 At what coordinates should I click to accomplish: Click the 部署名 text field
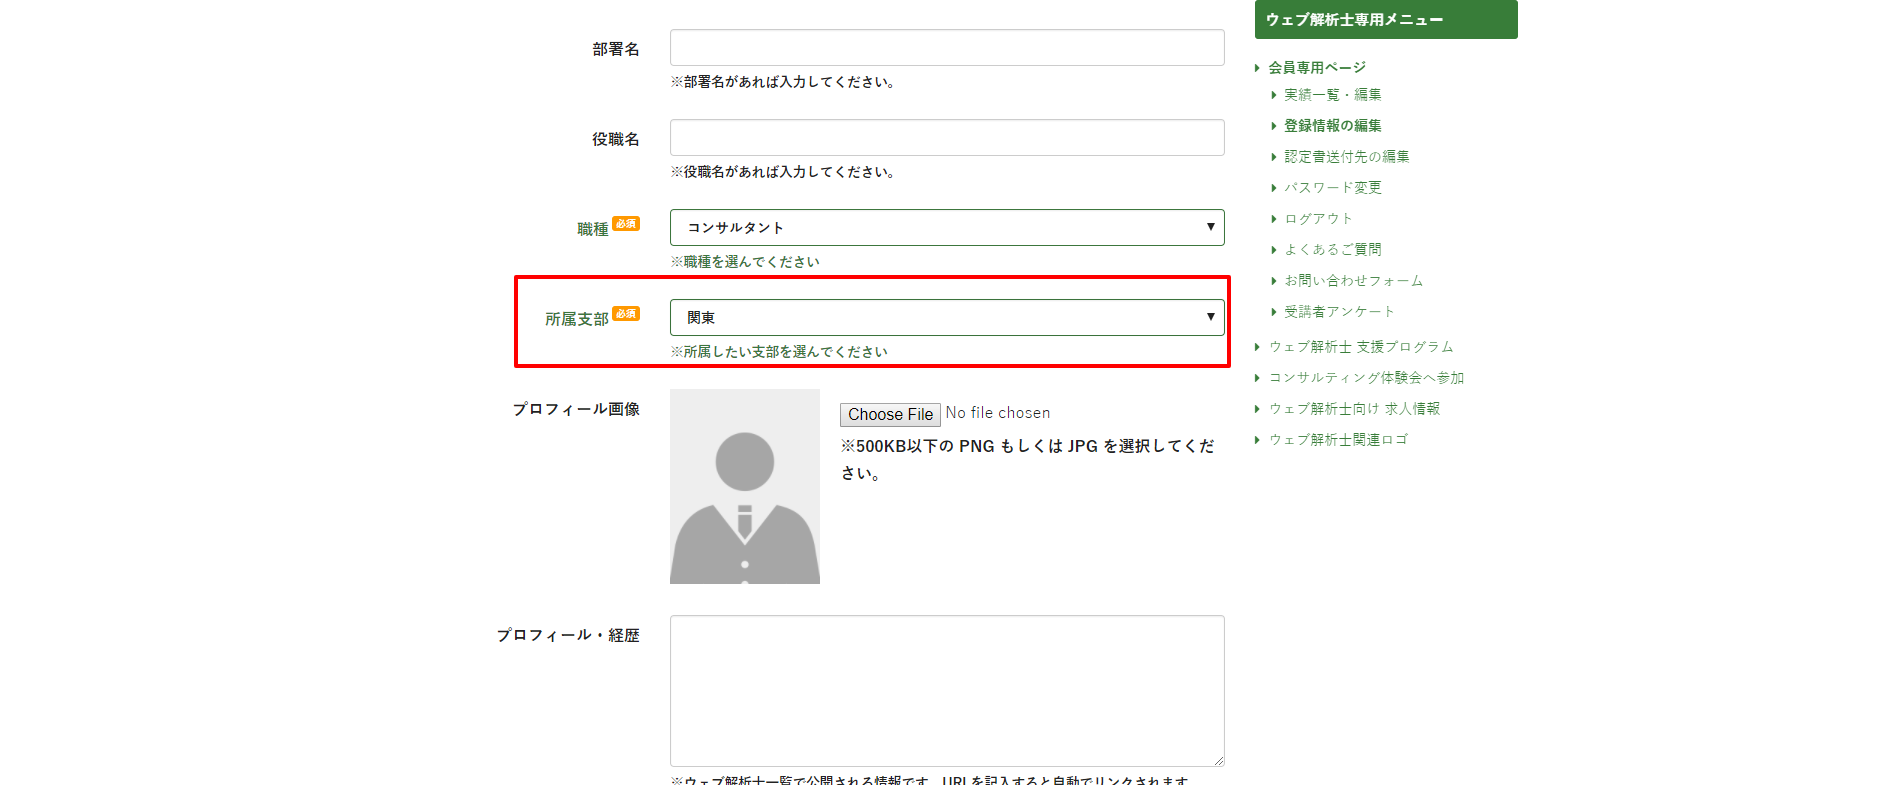946,48
